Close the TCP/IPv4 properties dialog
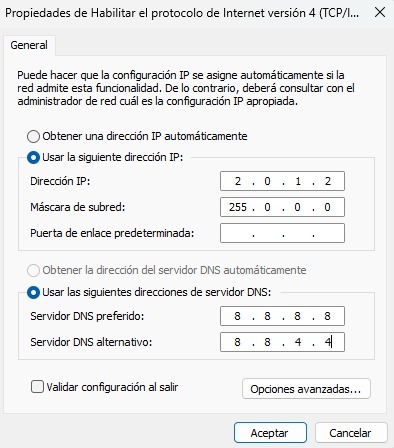Screen dimensions: 394x448 [380, 13]
